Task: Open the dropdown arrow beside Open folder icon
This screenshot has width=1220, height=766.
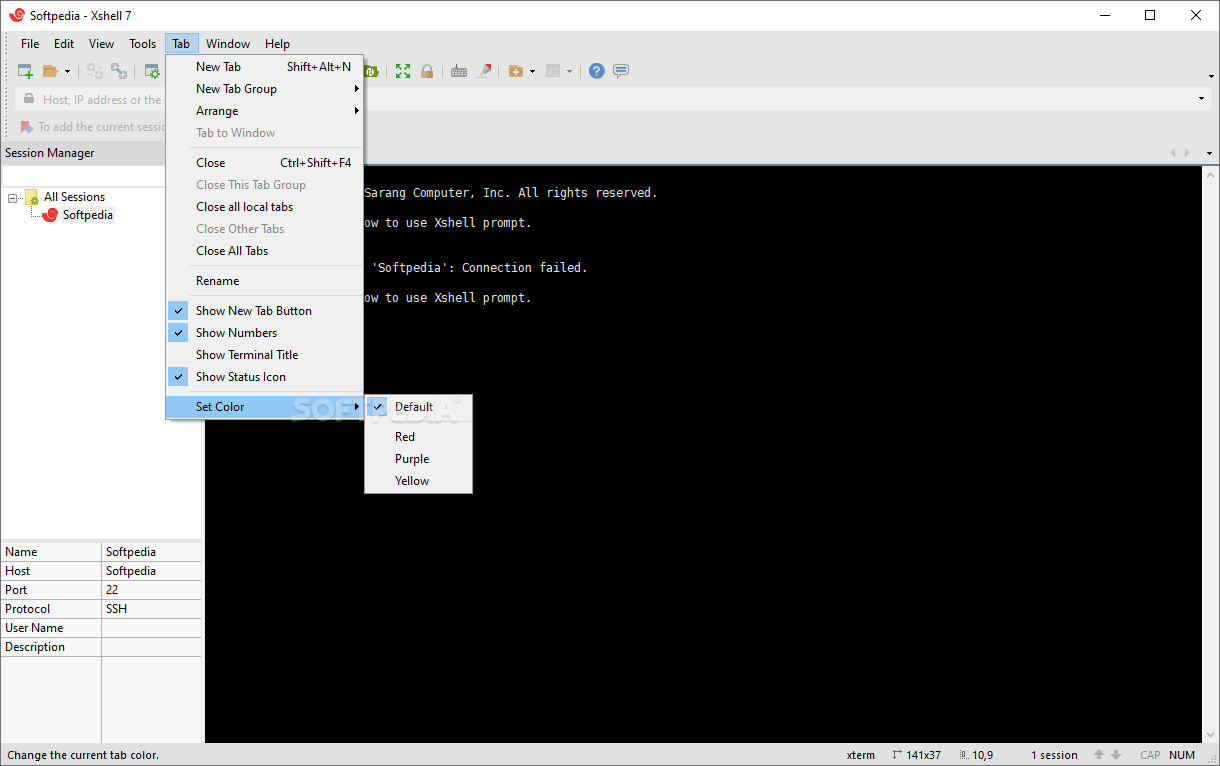Action: (x=68, y=71)
